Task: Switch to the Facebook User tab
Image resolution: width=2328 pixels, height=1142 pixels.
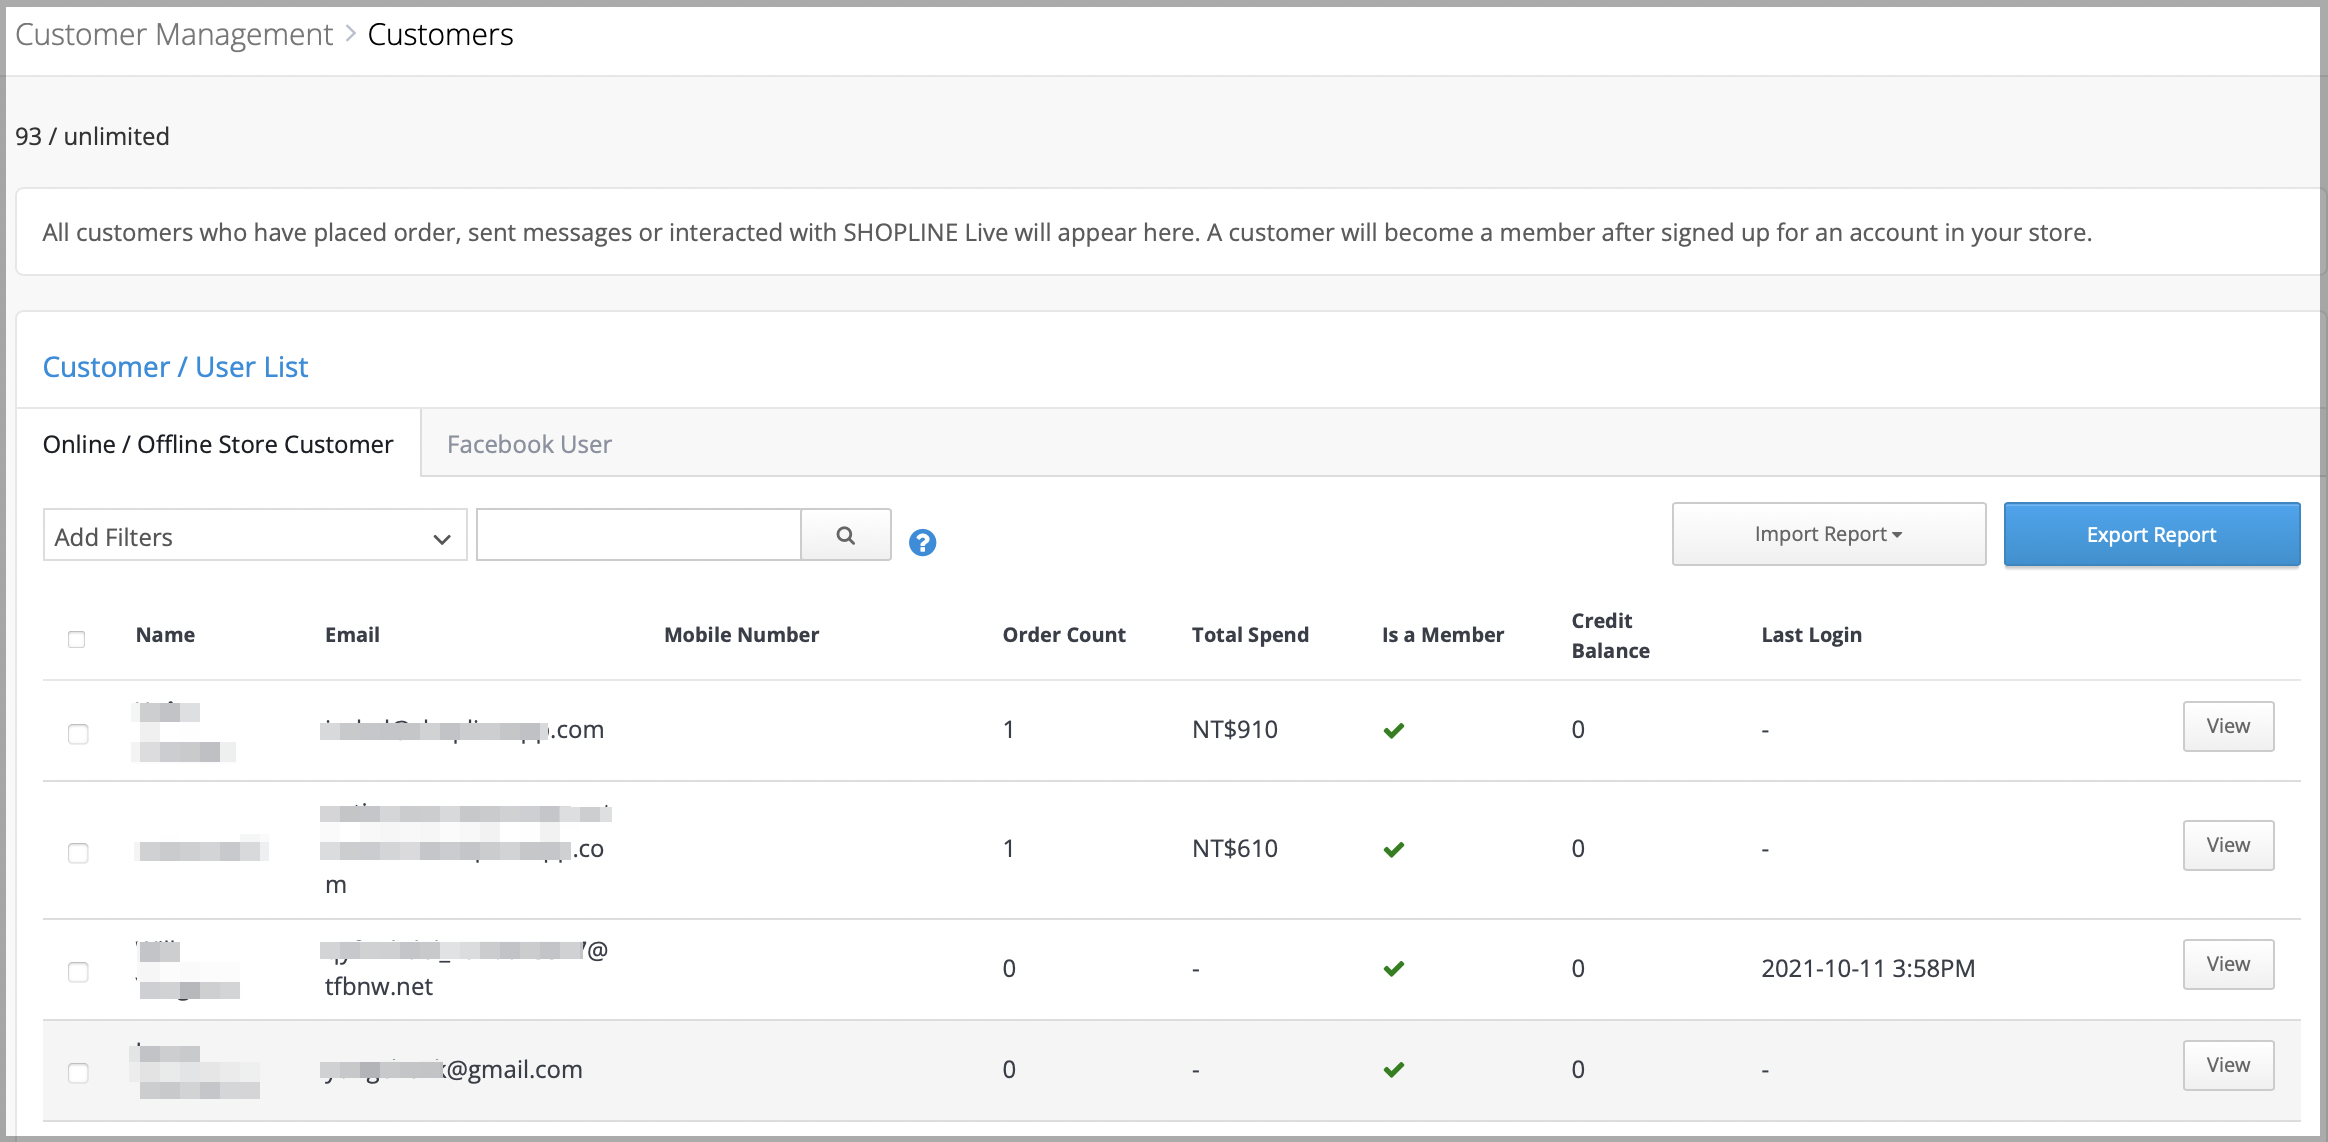Action: pyautogui.click(x=529, y=444)
